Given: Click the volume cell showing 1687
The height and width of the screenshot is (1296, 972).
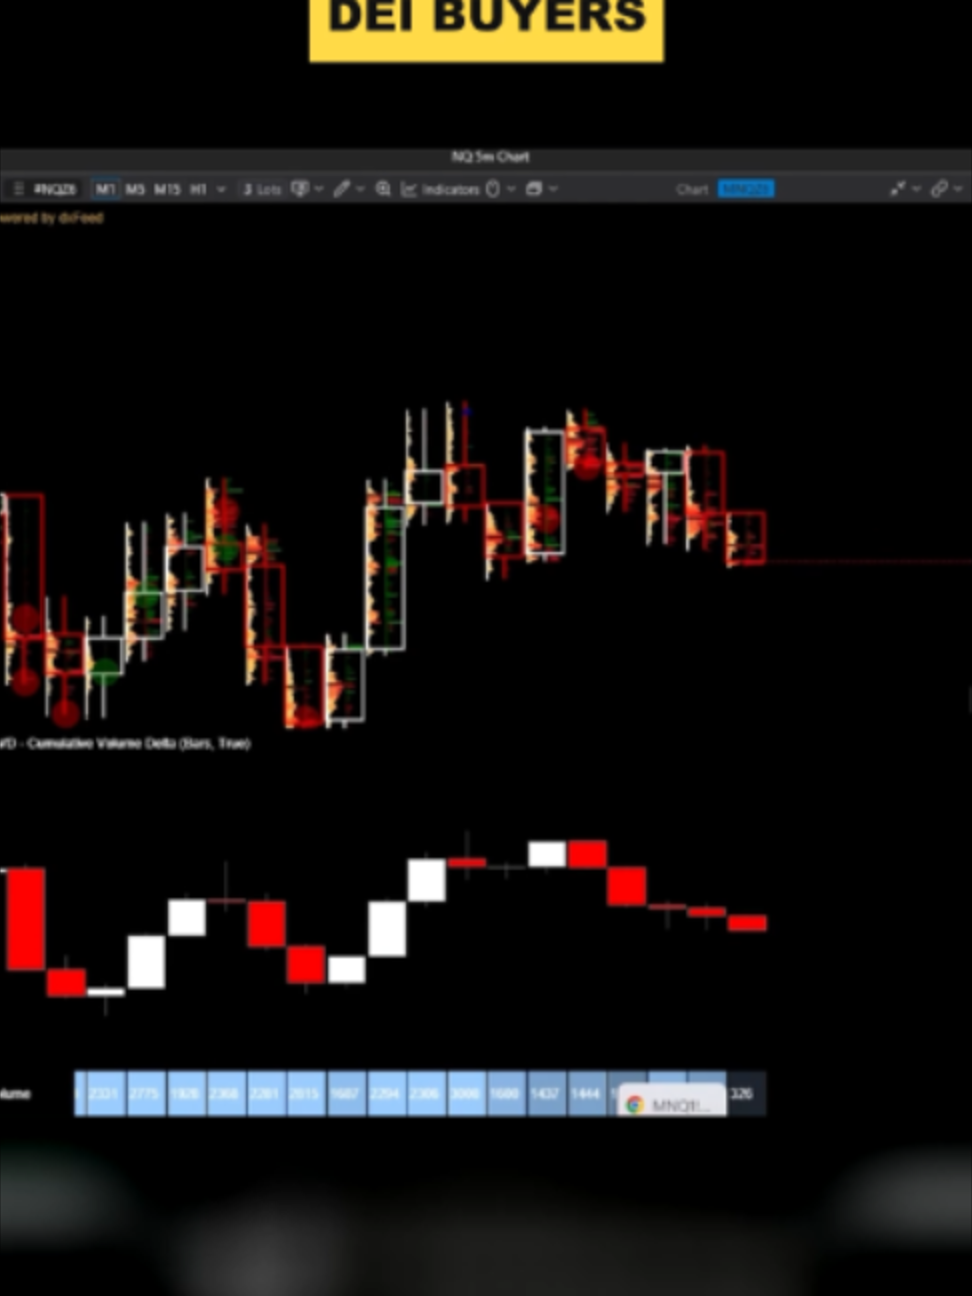Looking at the screenshot, I should pyautogui.click(x=345, y=1094).
